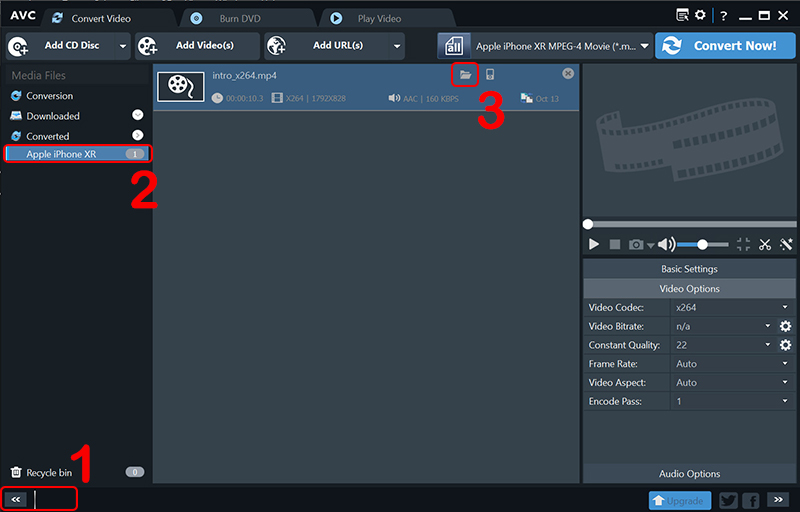
Task: Click the 00:00:10.3 duration text
Action: coord(244,98)
